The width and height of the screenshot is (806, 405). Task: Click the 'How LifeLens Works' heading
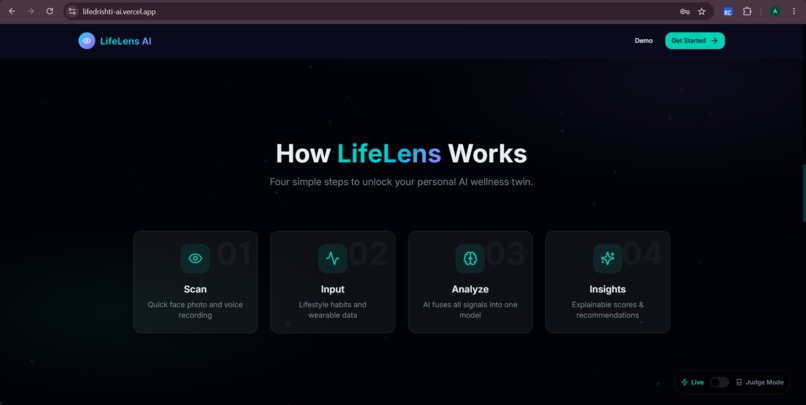[x=401, y=154]
